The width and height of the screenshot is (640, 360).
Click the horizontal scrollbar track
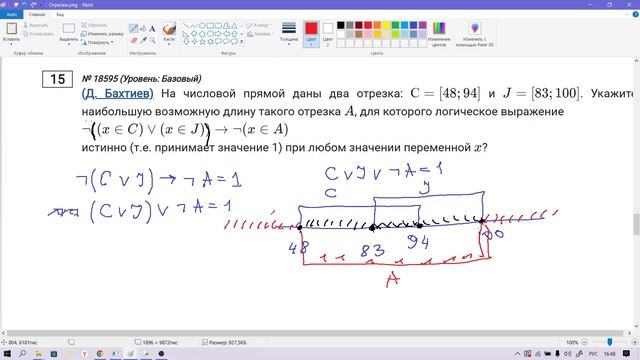pyautogui.click(x=314, y=333)
